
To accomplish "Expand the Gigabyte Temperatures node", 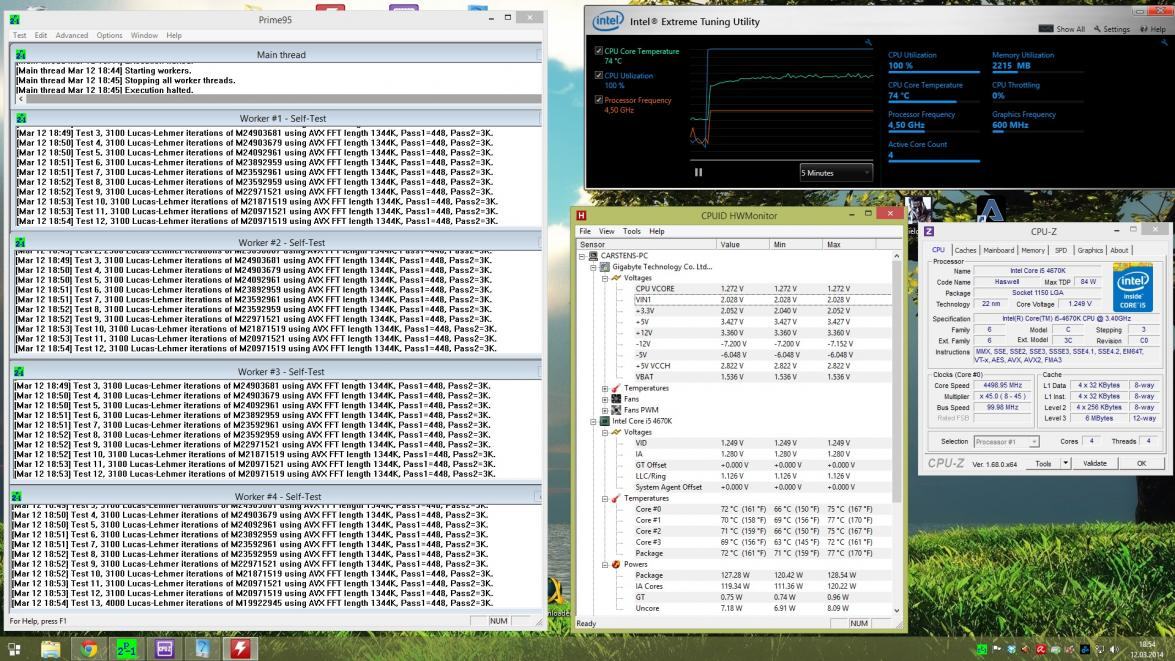I will pyautogui.click(x=605, y=388).
